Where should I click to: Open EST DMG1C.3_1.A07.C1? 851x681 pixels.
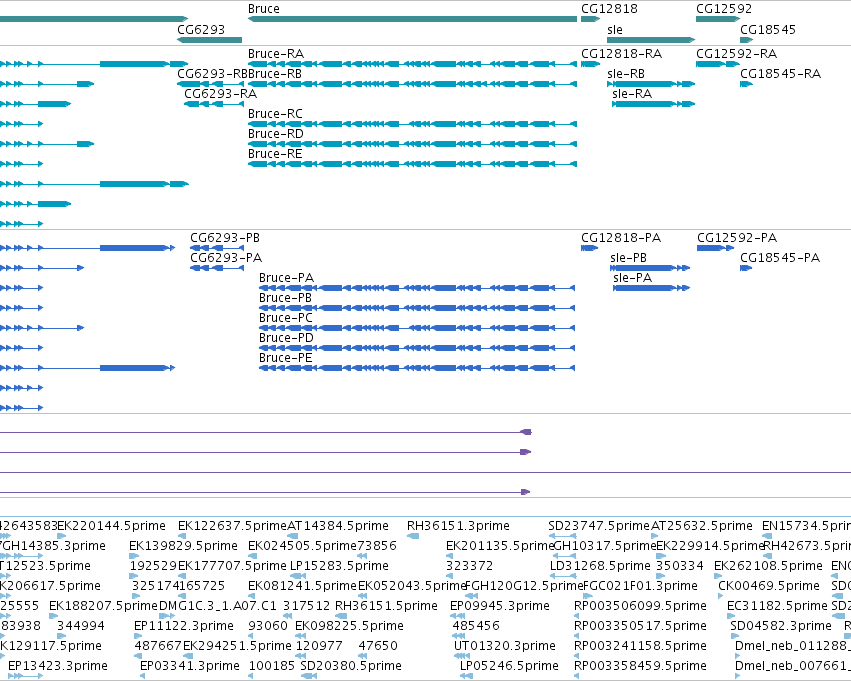pyautogui.click(x=218, y=606)
